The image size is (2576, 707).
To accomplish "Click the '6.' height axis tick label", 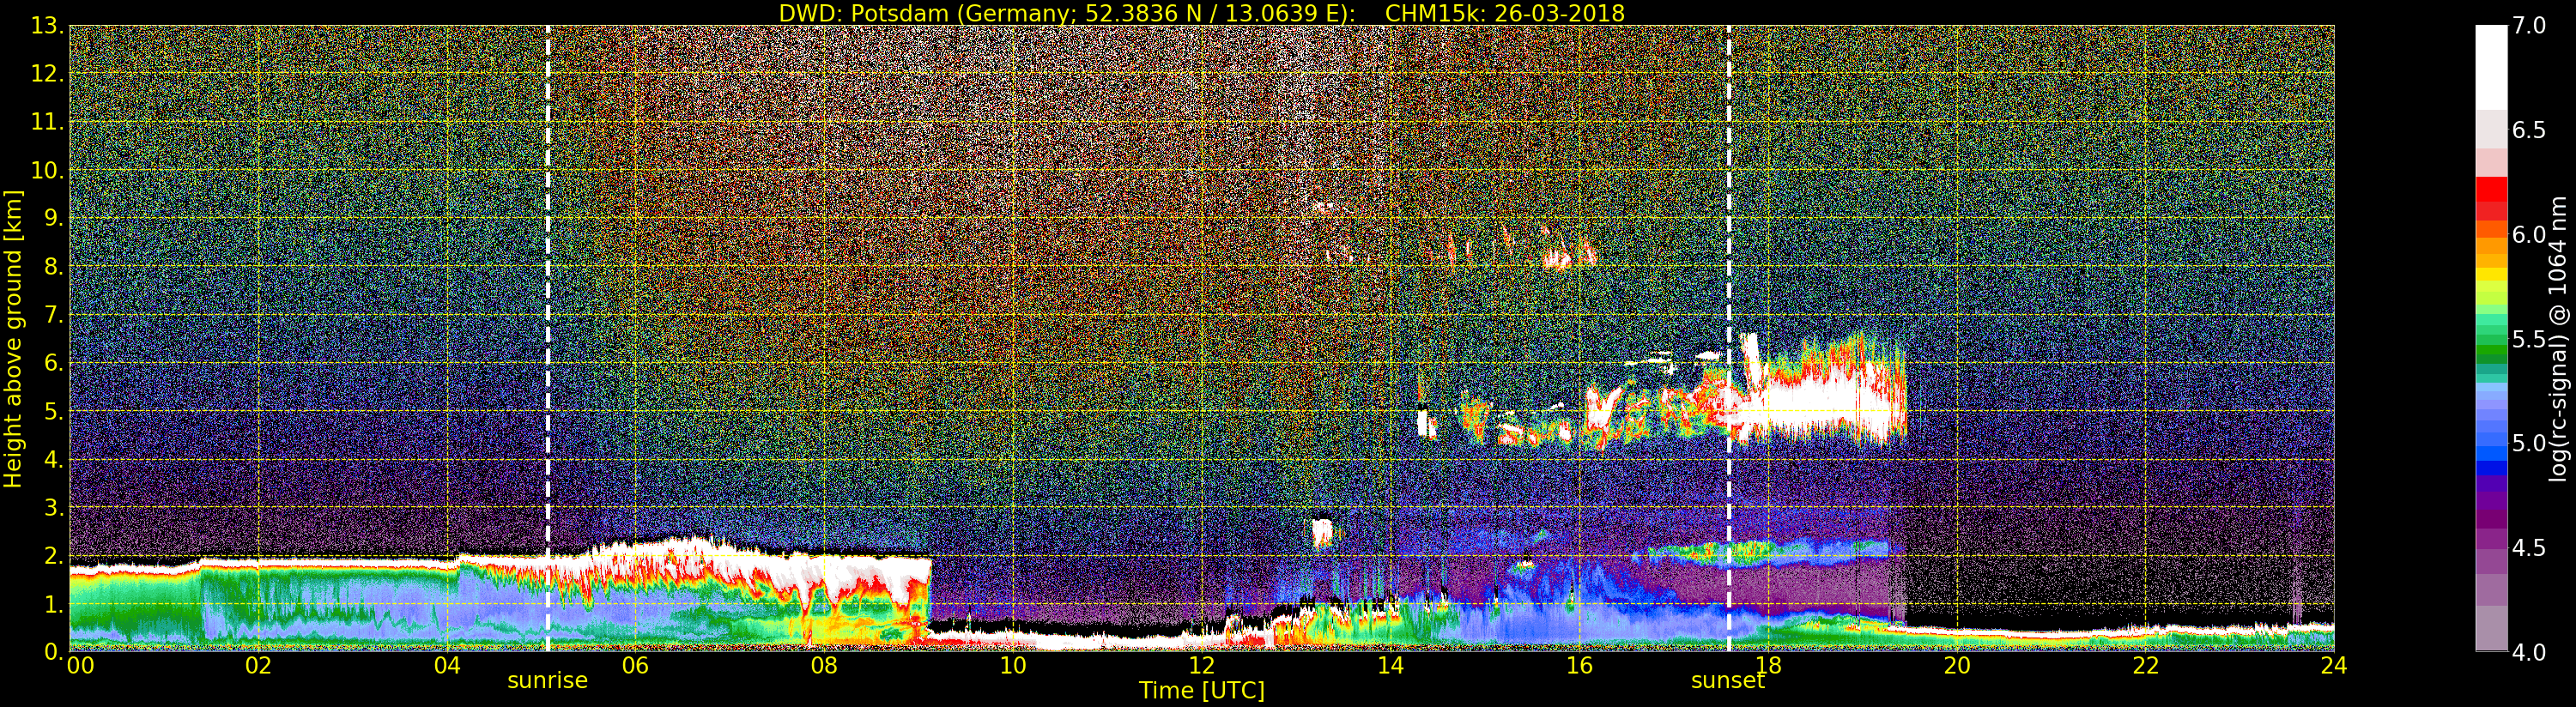I will coord(54,363).
